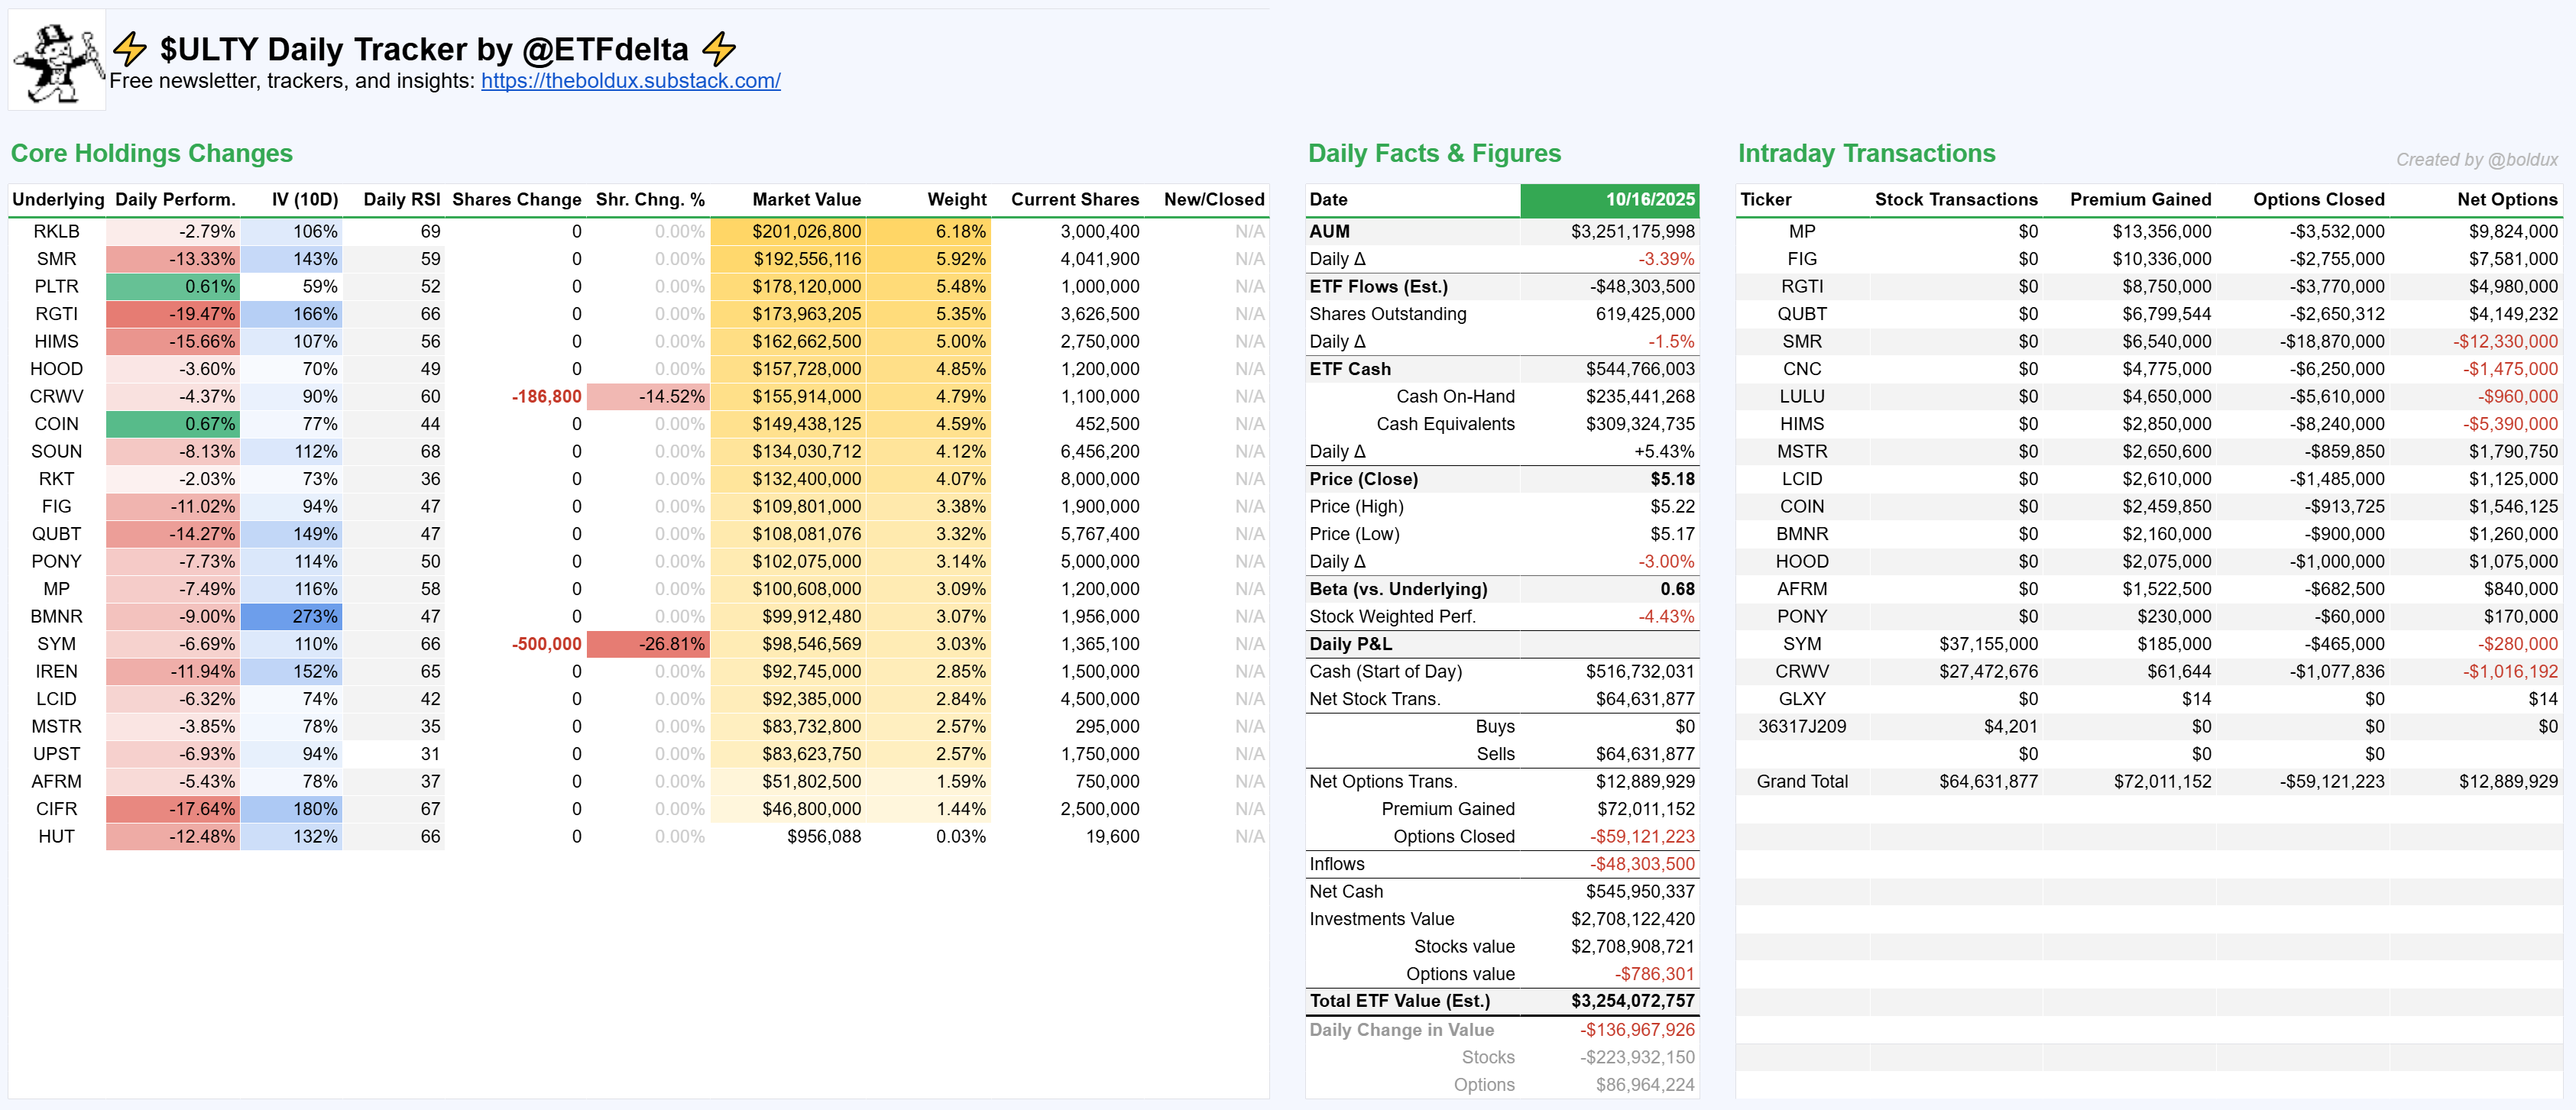Viewport: 2576px width, 1110px height.
Task: Click the Core Holdings Changes heading
Action: [151, 153]
